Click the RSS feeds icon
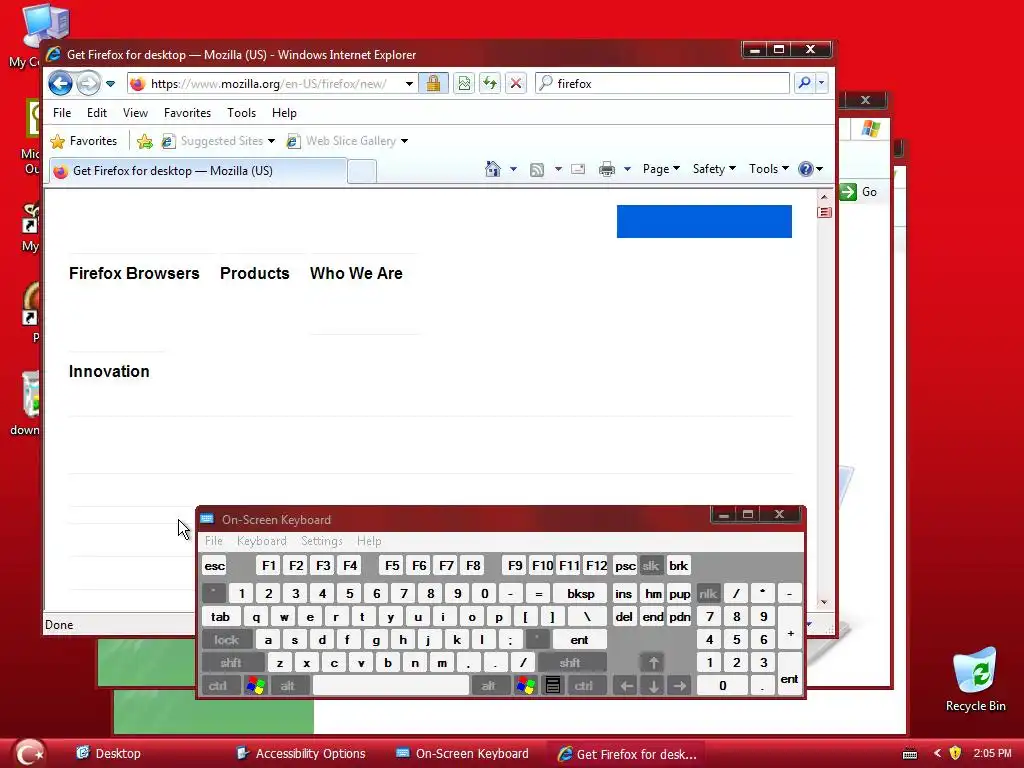This screenshot has width=1024, height=768. 537,170
